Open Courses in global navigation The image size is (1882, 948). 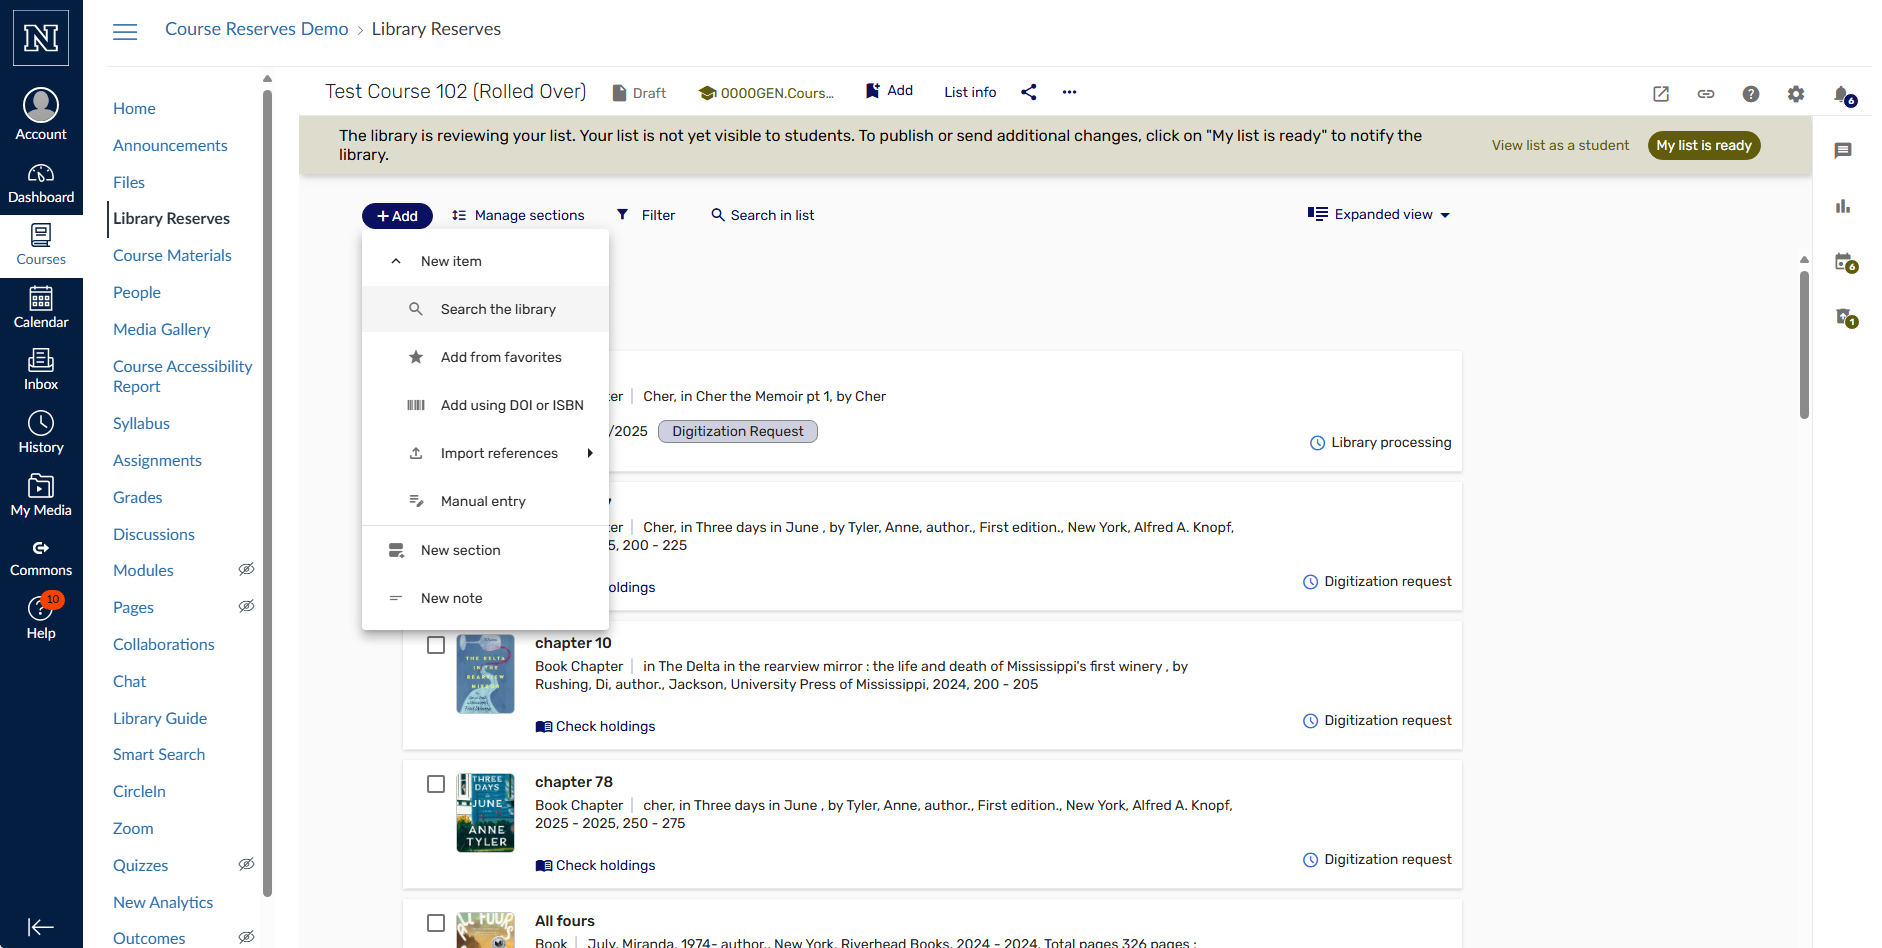click(41, 246)
